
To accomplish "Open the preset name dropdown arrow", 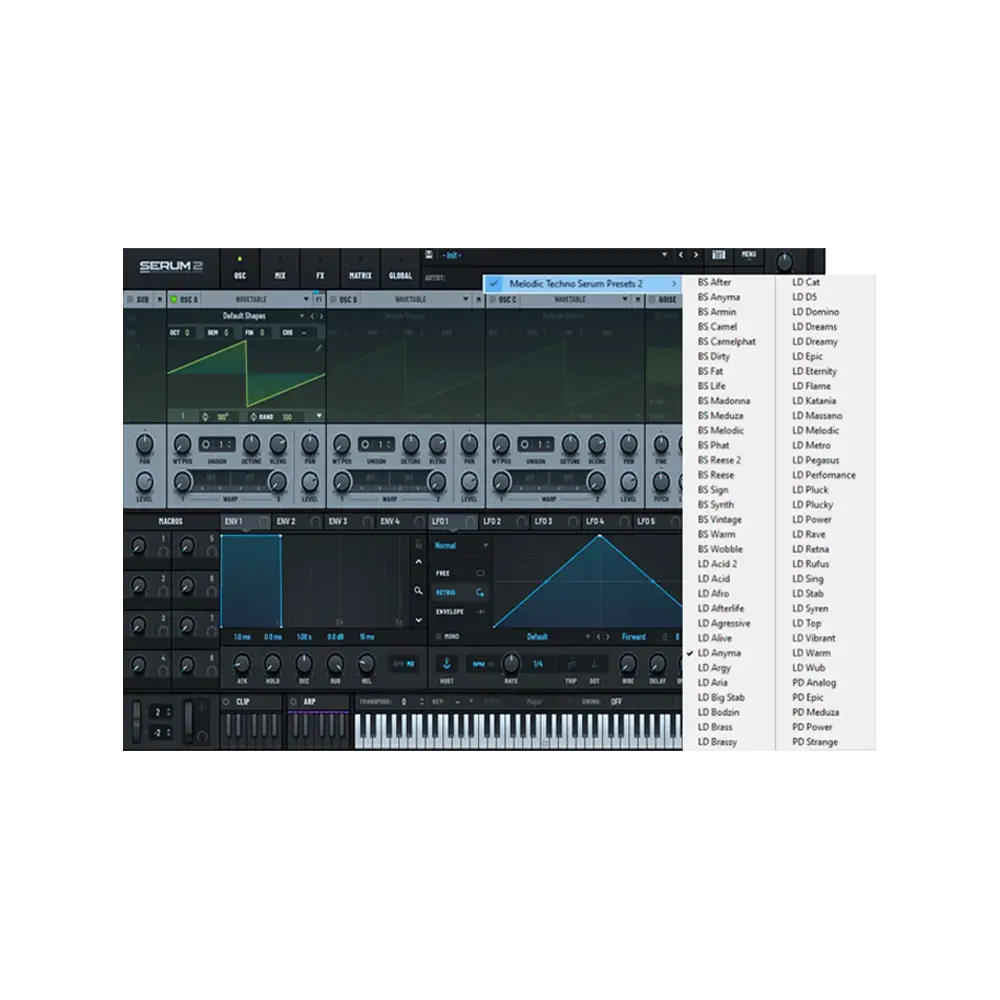I will (664, 255).
